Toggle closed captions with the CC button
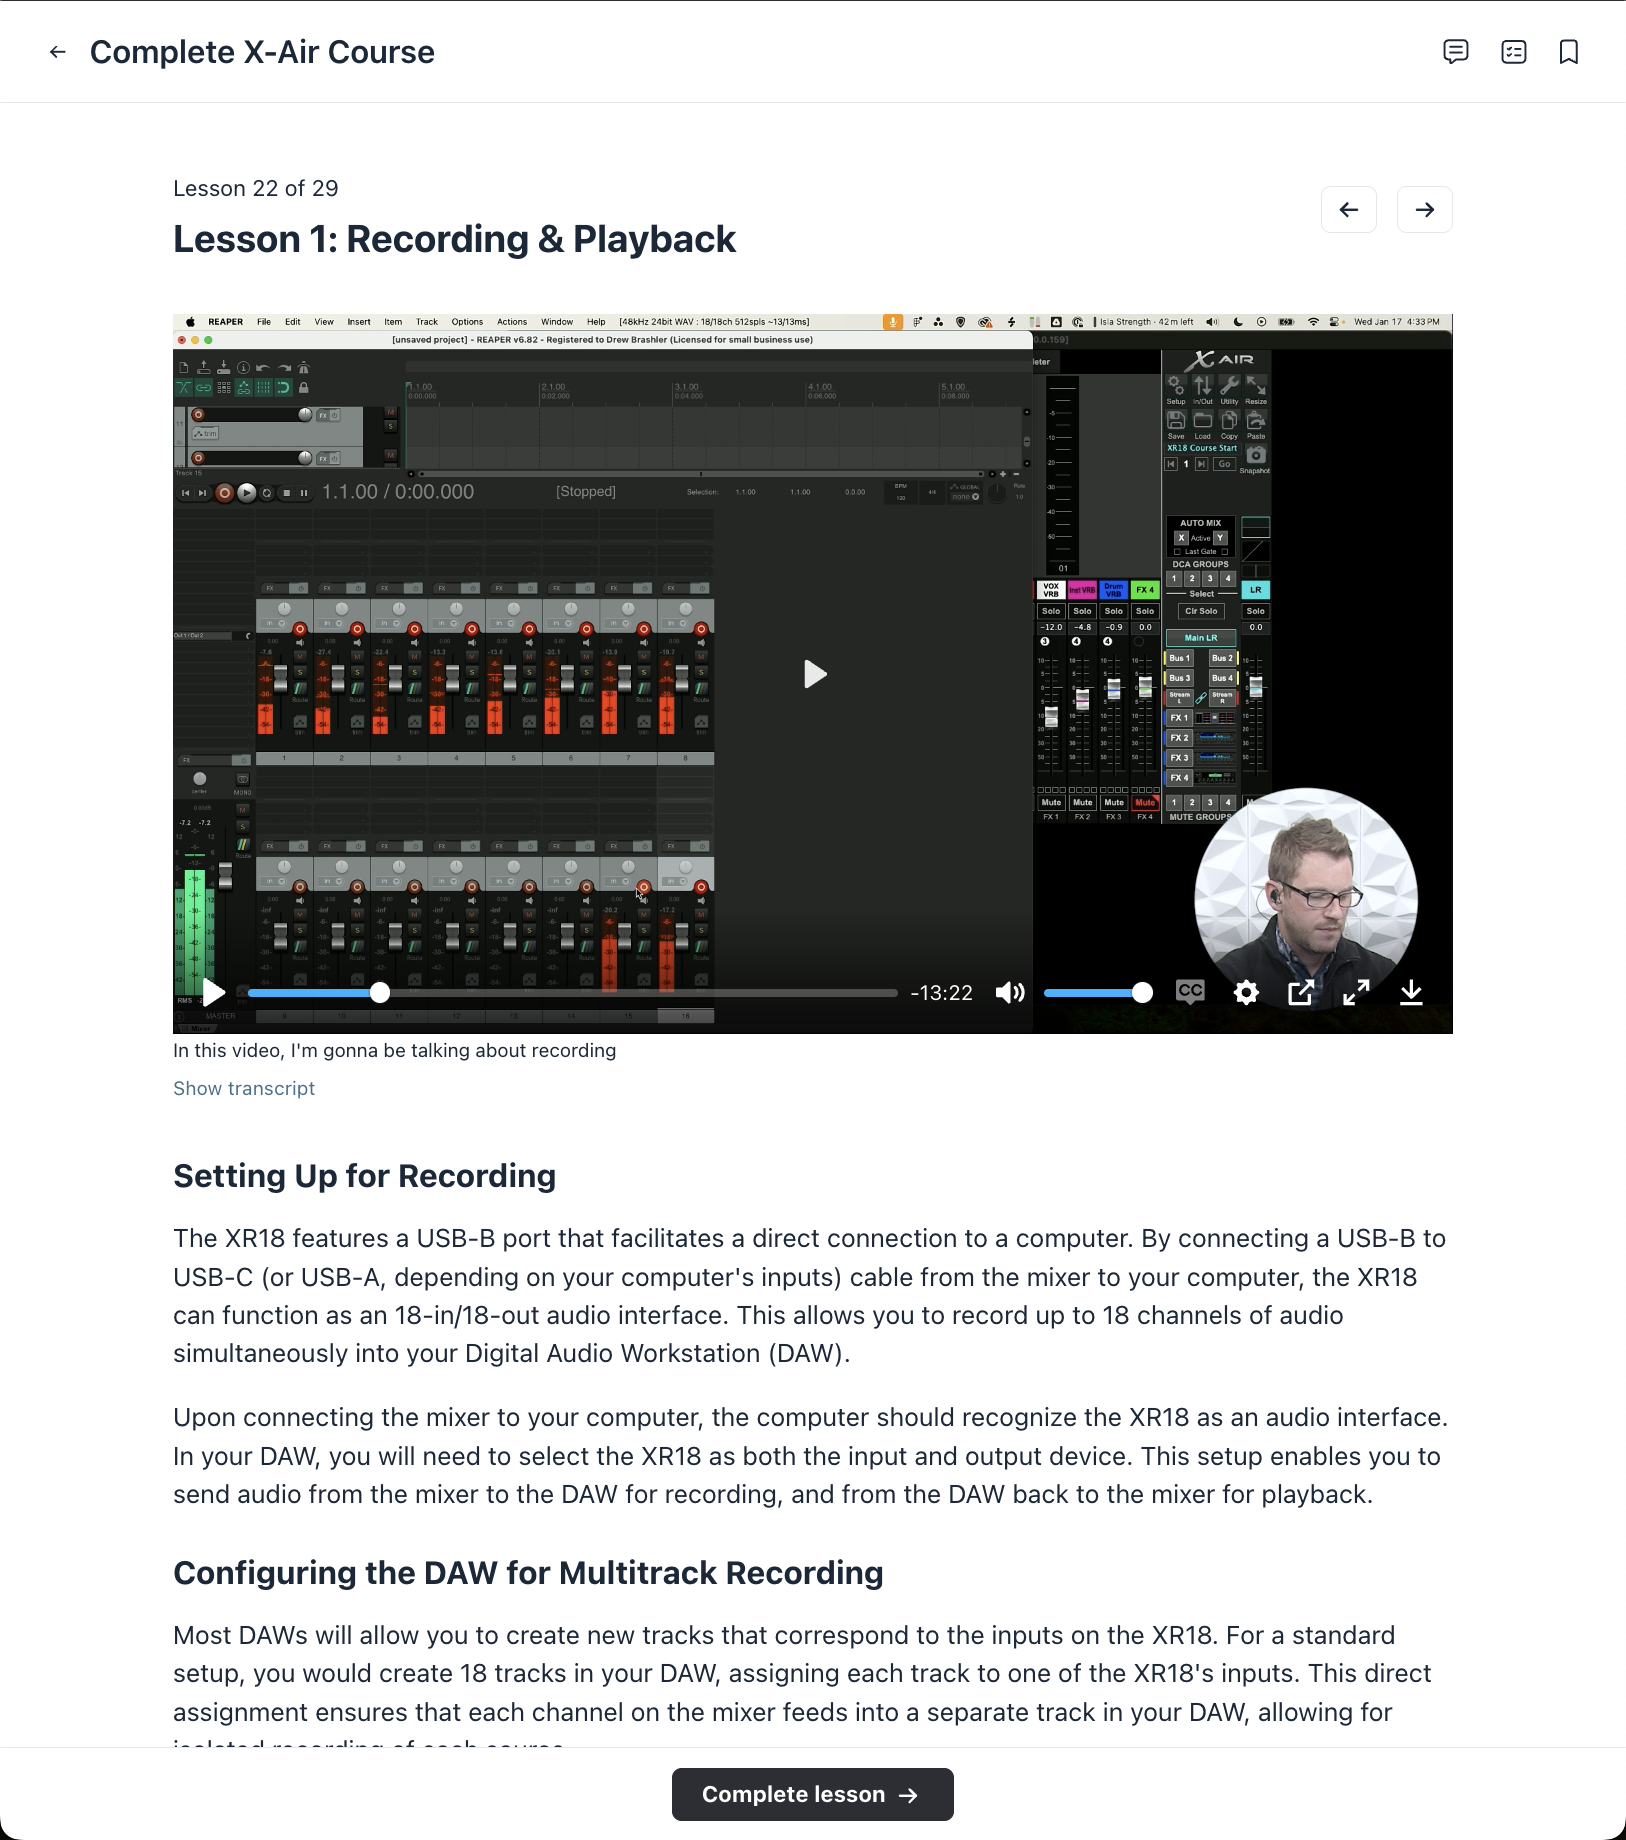This screenshot has height=1840, width=1626. point(1190,992)
